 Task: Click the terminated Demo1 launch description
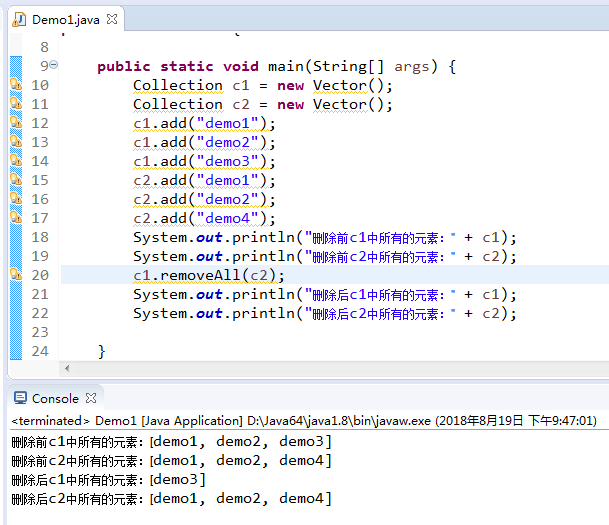pos(304,421)
